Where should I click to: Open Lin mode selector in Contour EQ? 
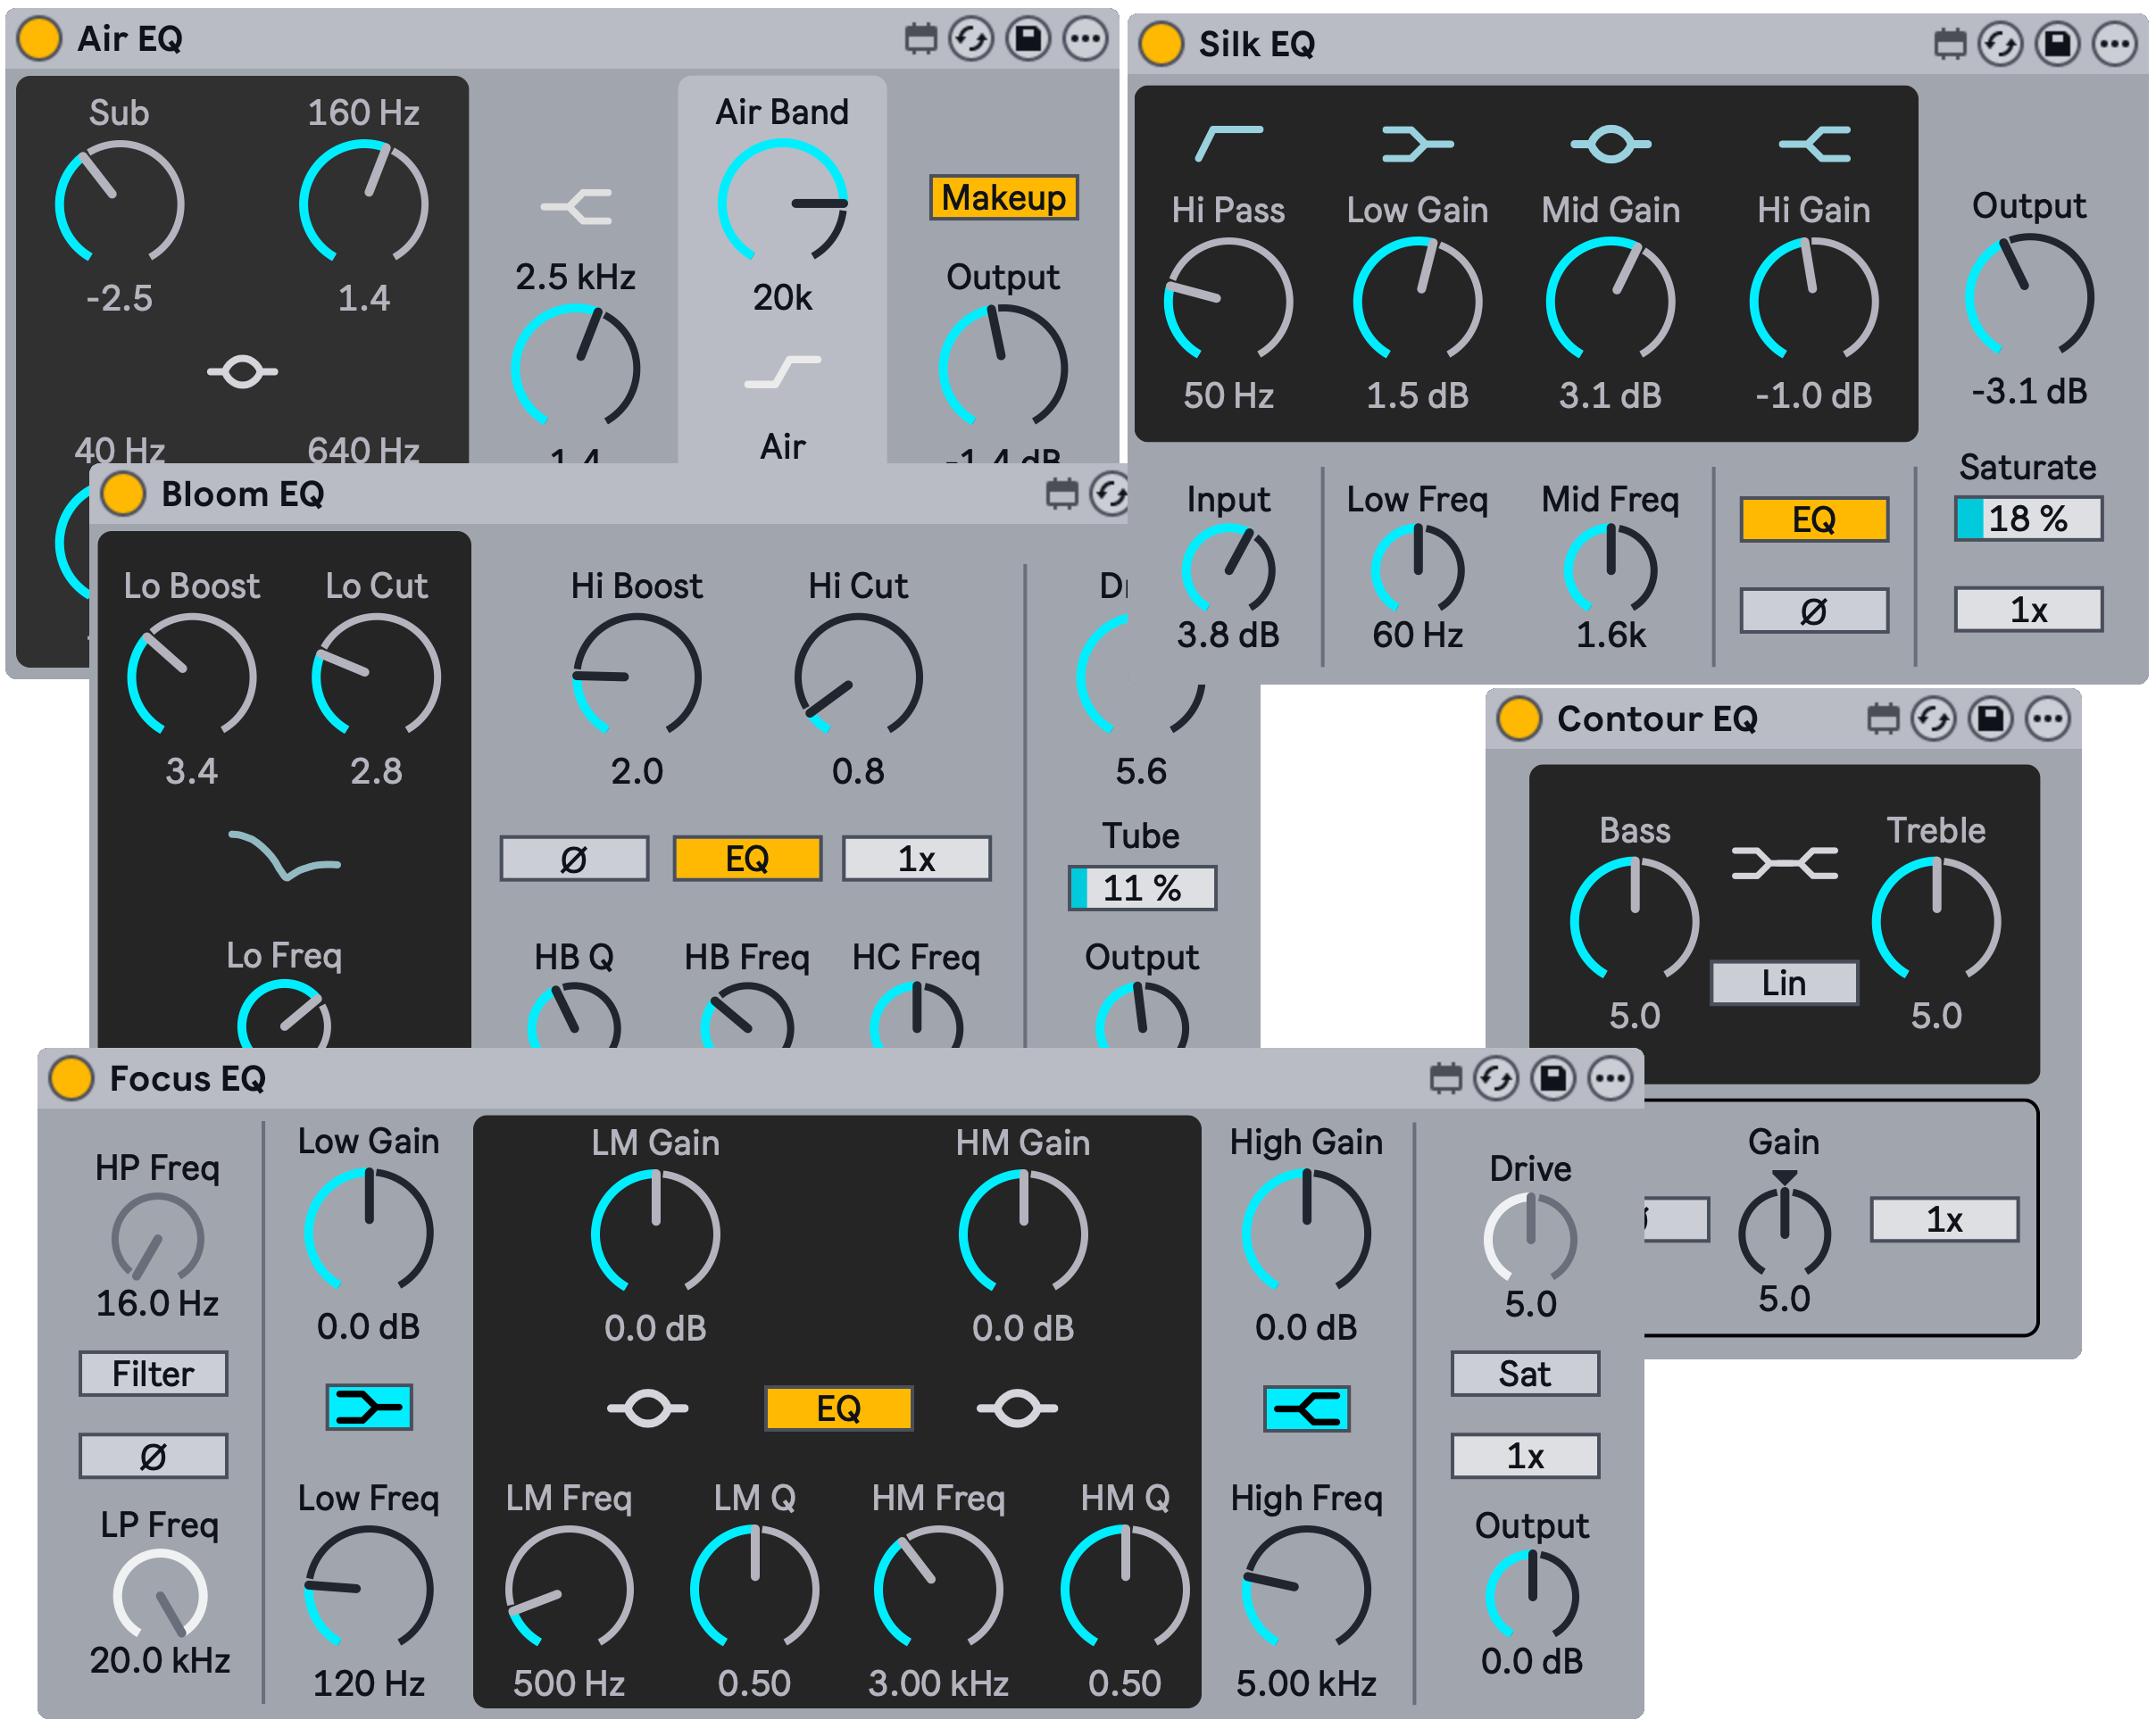coord(1784,983)
